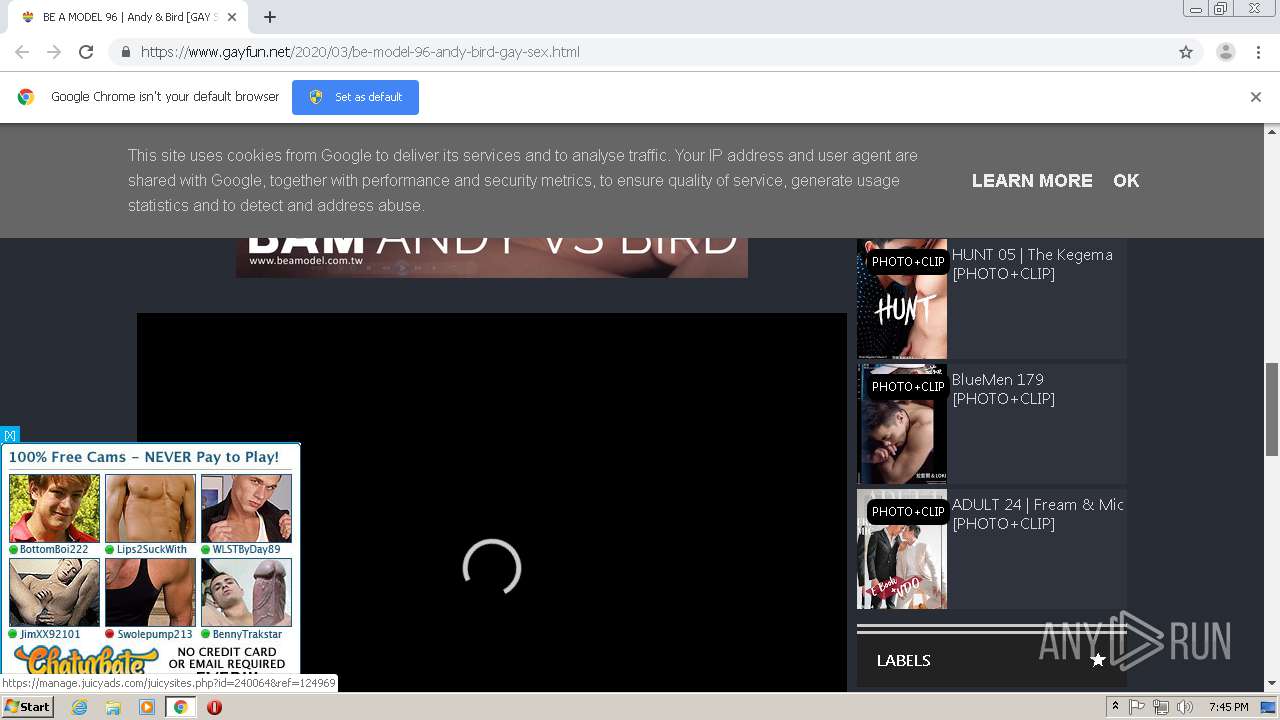1280x720 pixels.
Task: Click the scroll down arrow
Action: click(x=1272, y=684)
